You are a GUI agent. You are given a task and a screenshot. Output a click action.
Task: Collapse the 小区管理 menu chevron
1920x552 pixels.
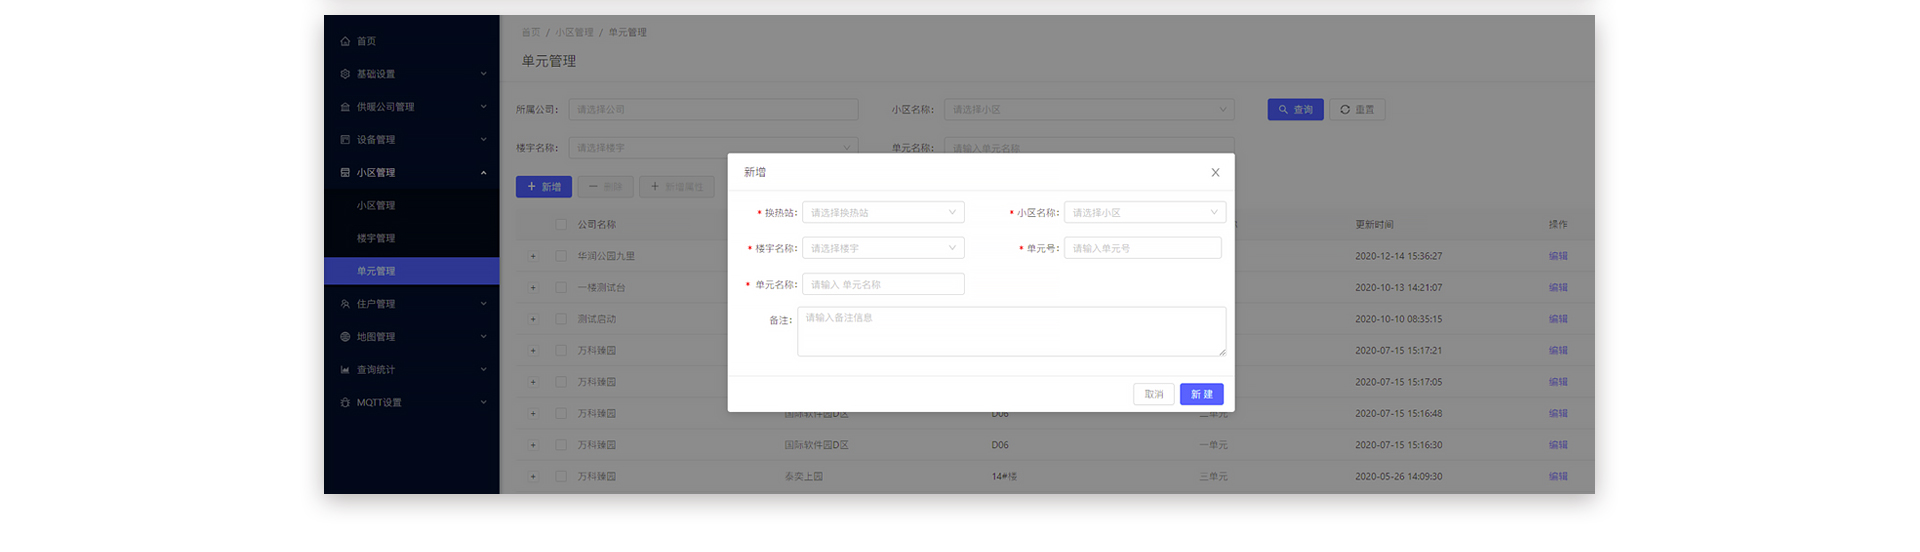click(483, 173)
